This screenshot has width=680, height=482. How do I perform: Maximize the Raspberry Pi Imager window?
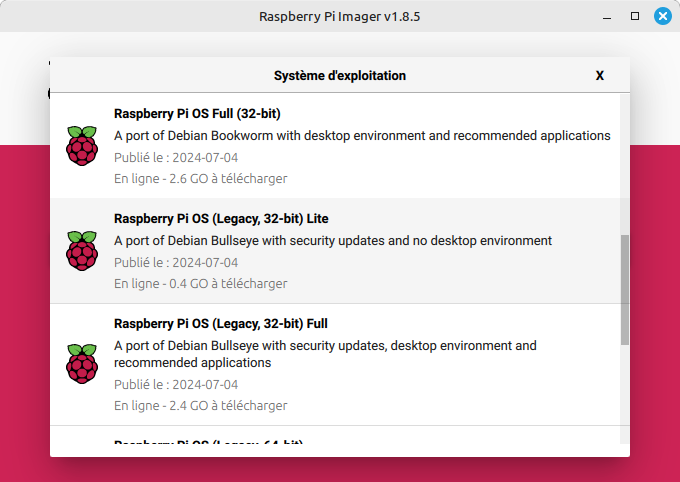coord(635,16)
